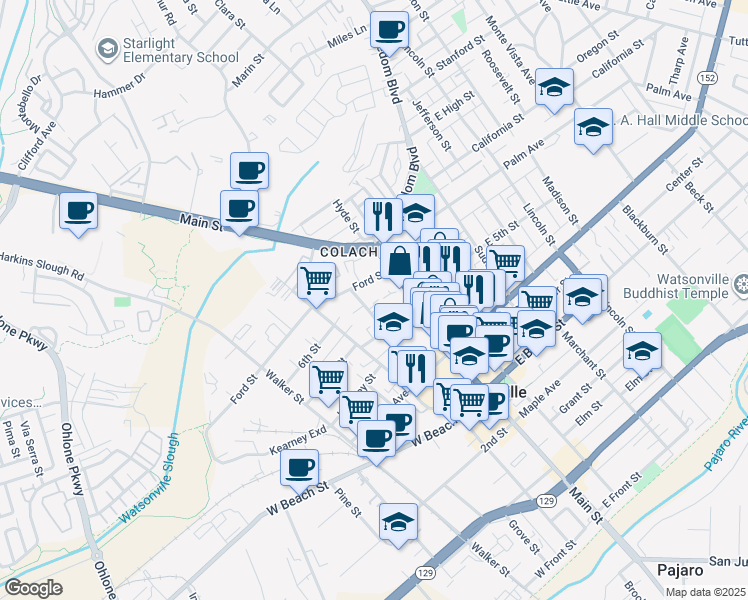Open the school marker on California St
The width and height of the screenshot is (748, 600).
(x=553, y=88)
